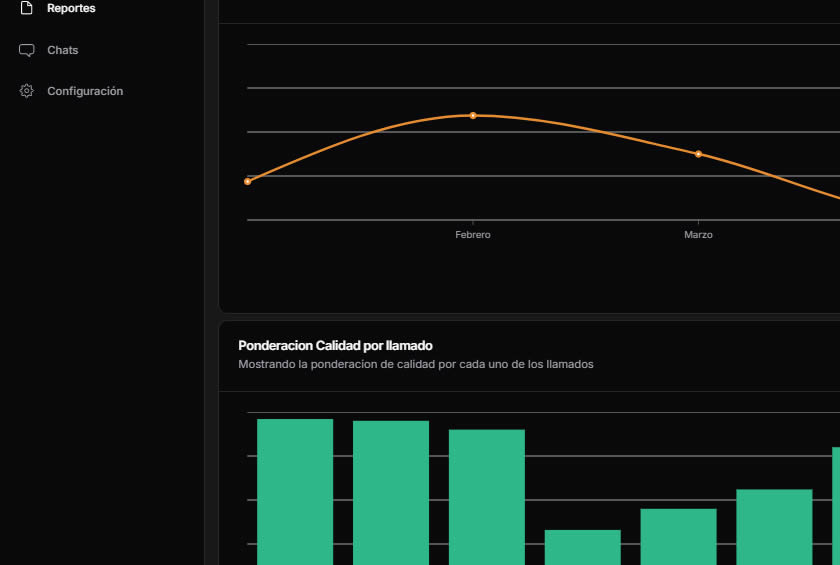Screen dimensions: 840x565
Task: Click the sixth green bar
Action: pos(774,526)
